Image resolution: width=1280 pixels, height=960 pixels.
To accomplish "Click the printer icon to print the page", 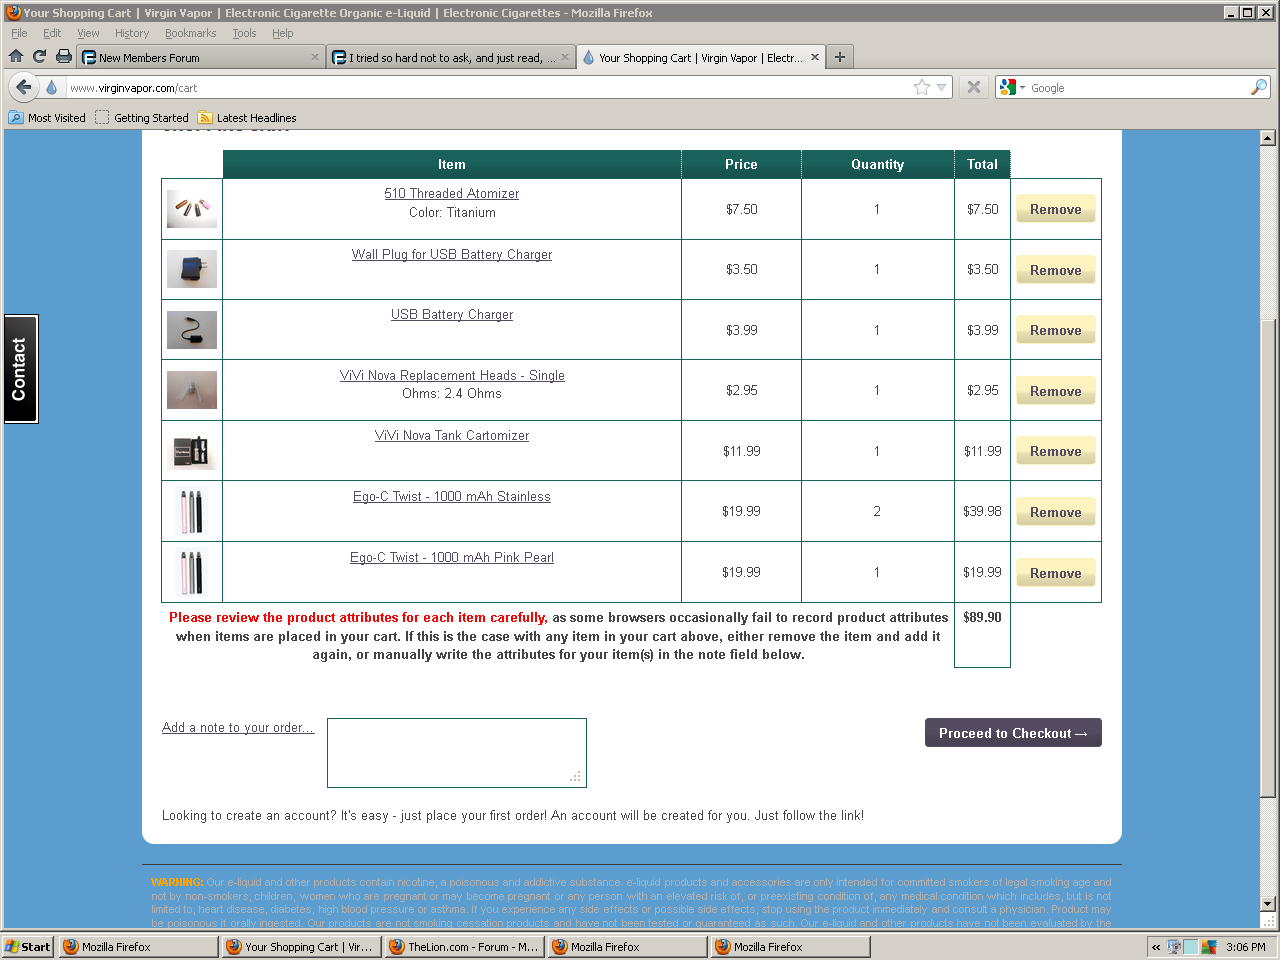I will pos(64,57).
